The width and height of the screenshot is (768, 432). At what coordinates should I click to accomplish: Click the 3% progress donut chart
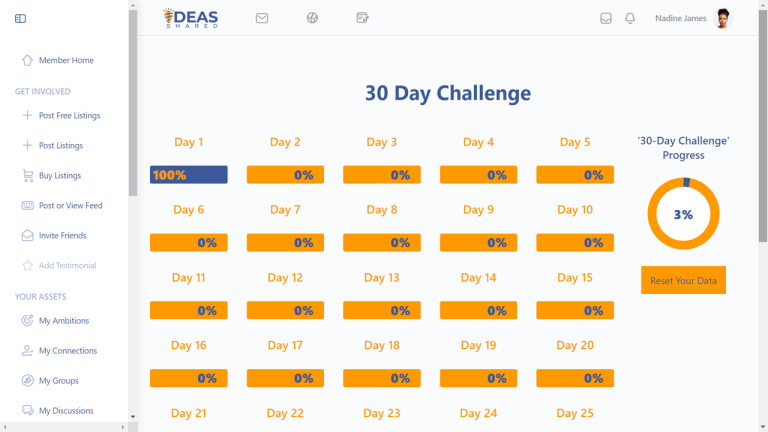coord(683,214)
